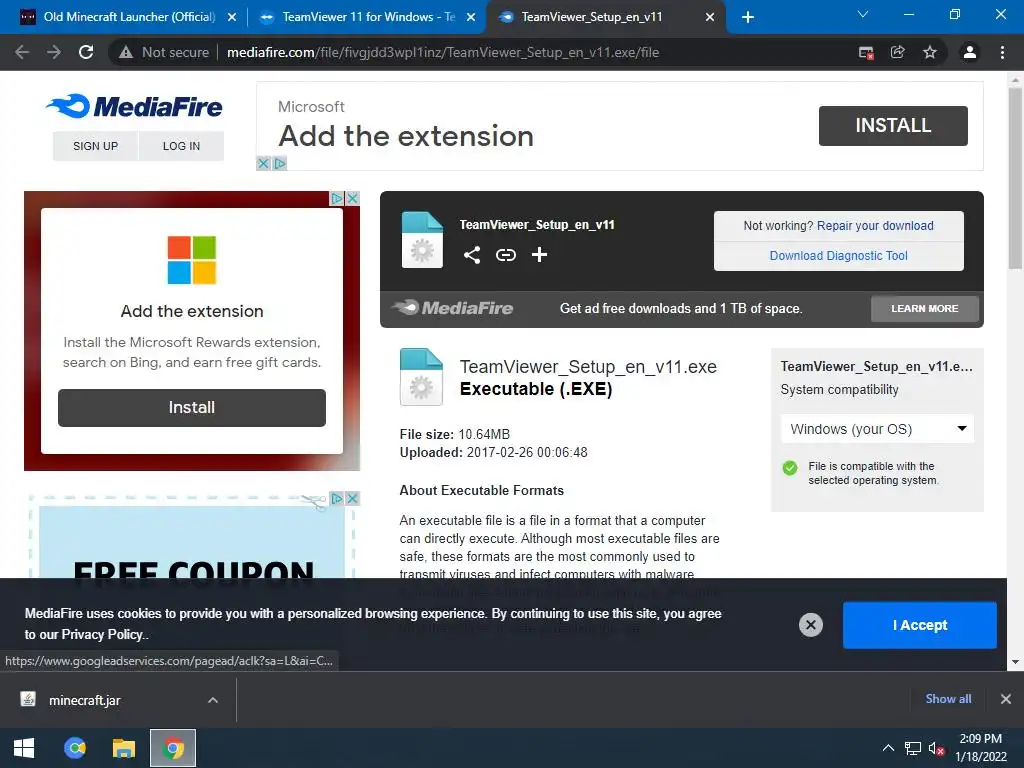The image size is (1024, 768).
Task: Click the Not secure warning icon
Action: point(126,52)
